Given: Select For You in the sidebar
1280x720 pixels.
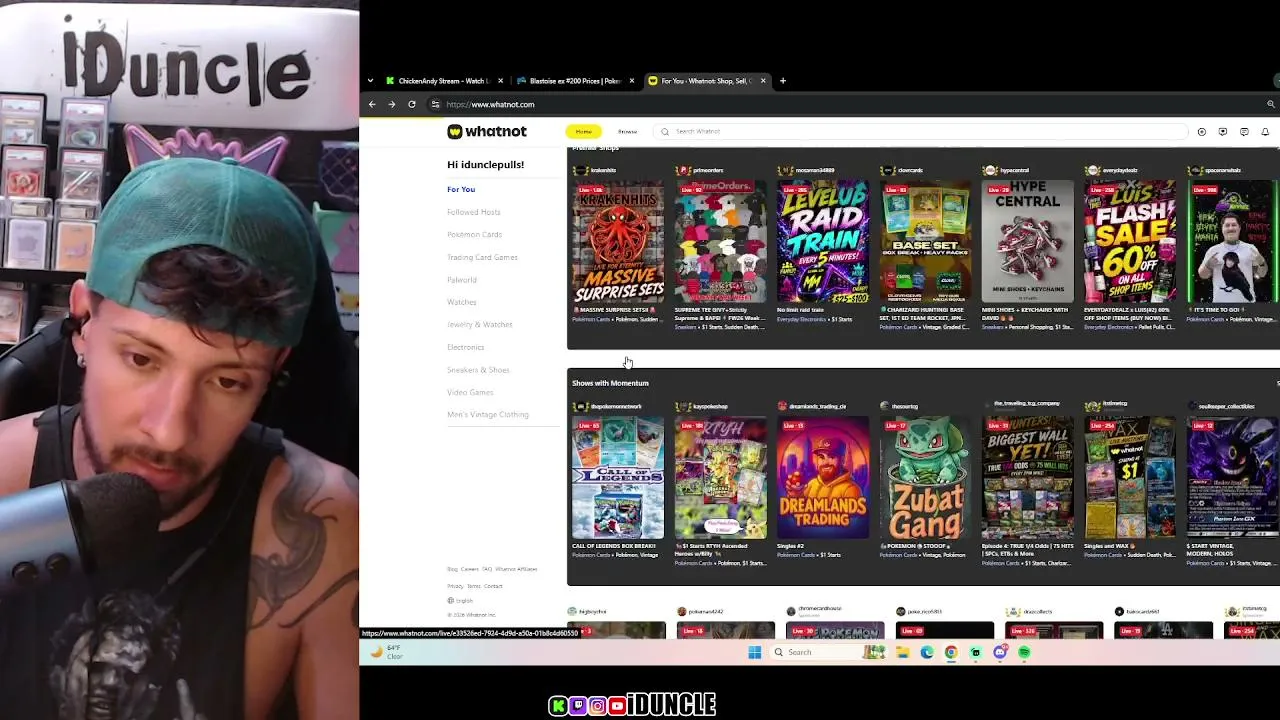Looking at the screenshot, I should [x=461, y=189].
